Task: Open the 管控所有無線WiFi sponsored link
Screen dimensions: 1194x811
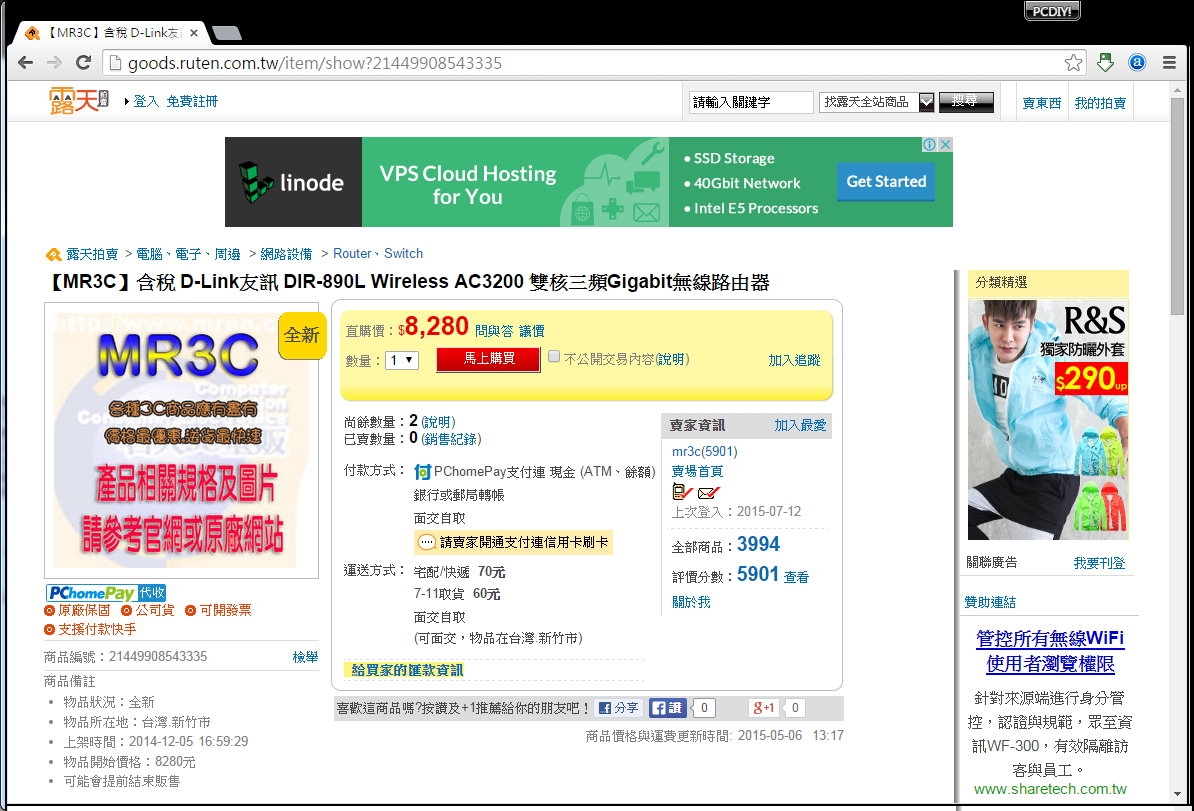Action: (1050, 651)
